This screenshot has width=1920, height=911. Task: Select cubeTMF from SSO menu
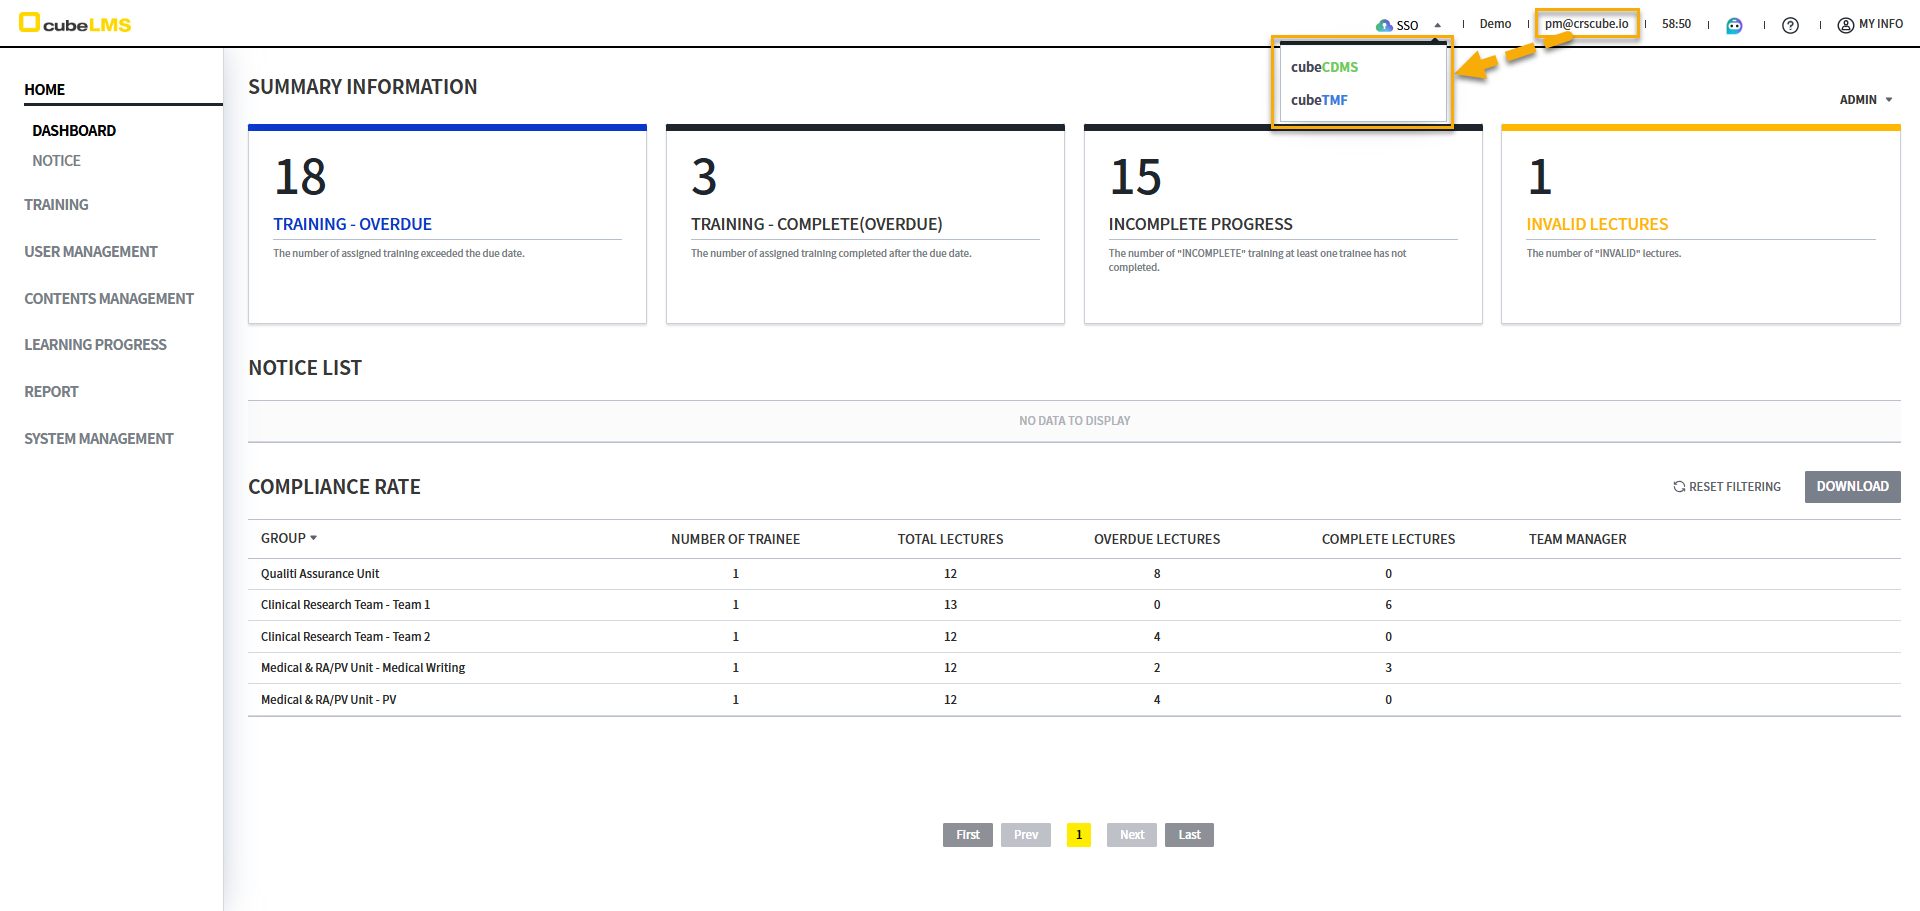click(1319, 100)
